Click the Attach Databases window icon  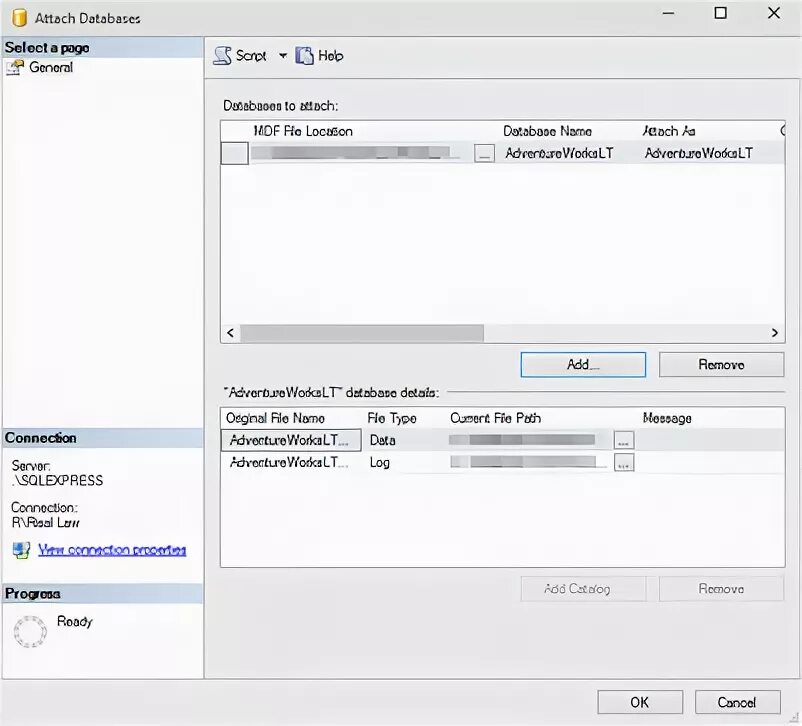point(19,18)
